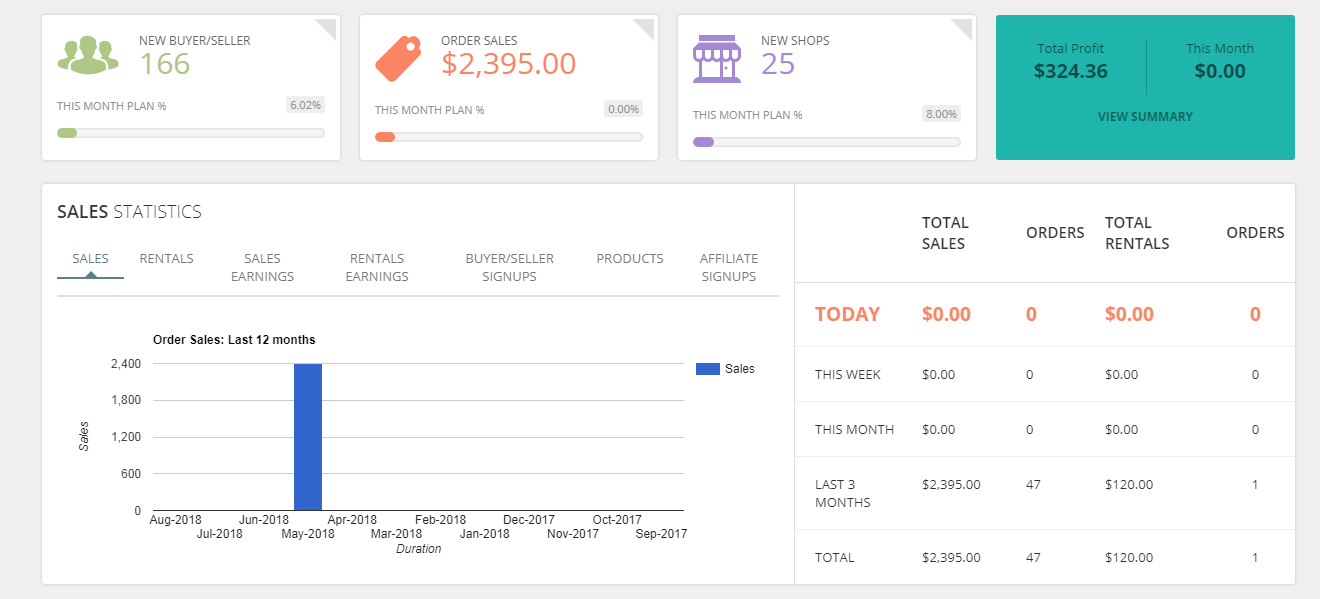Click the folded corner on New Shops card
Image resolution: width=1320 pixels, height=599 pixels.
(x=962, y=28)
